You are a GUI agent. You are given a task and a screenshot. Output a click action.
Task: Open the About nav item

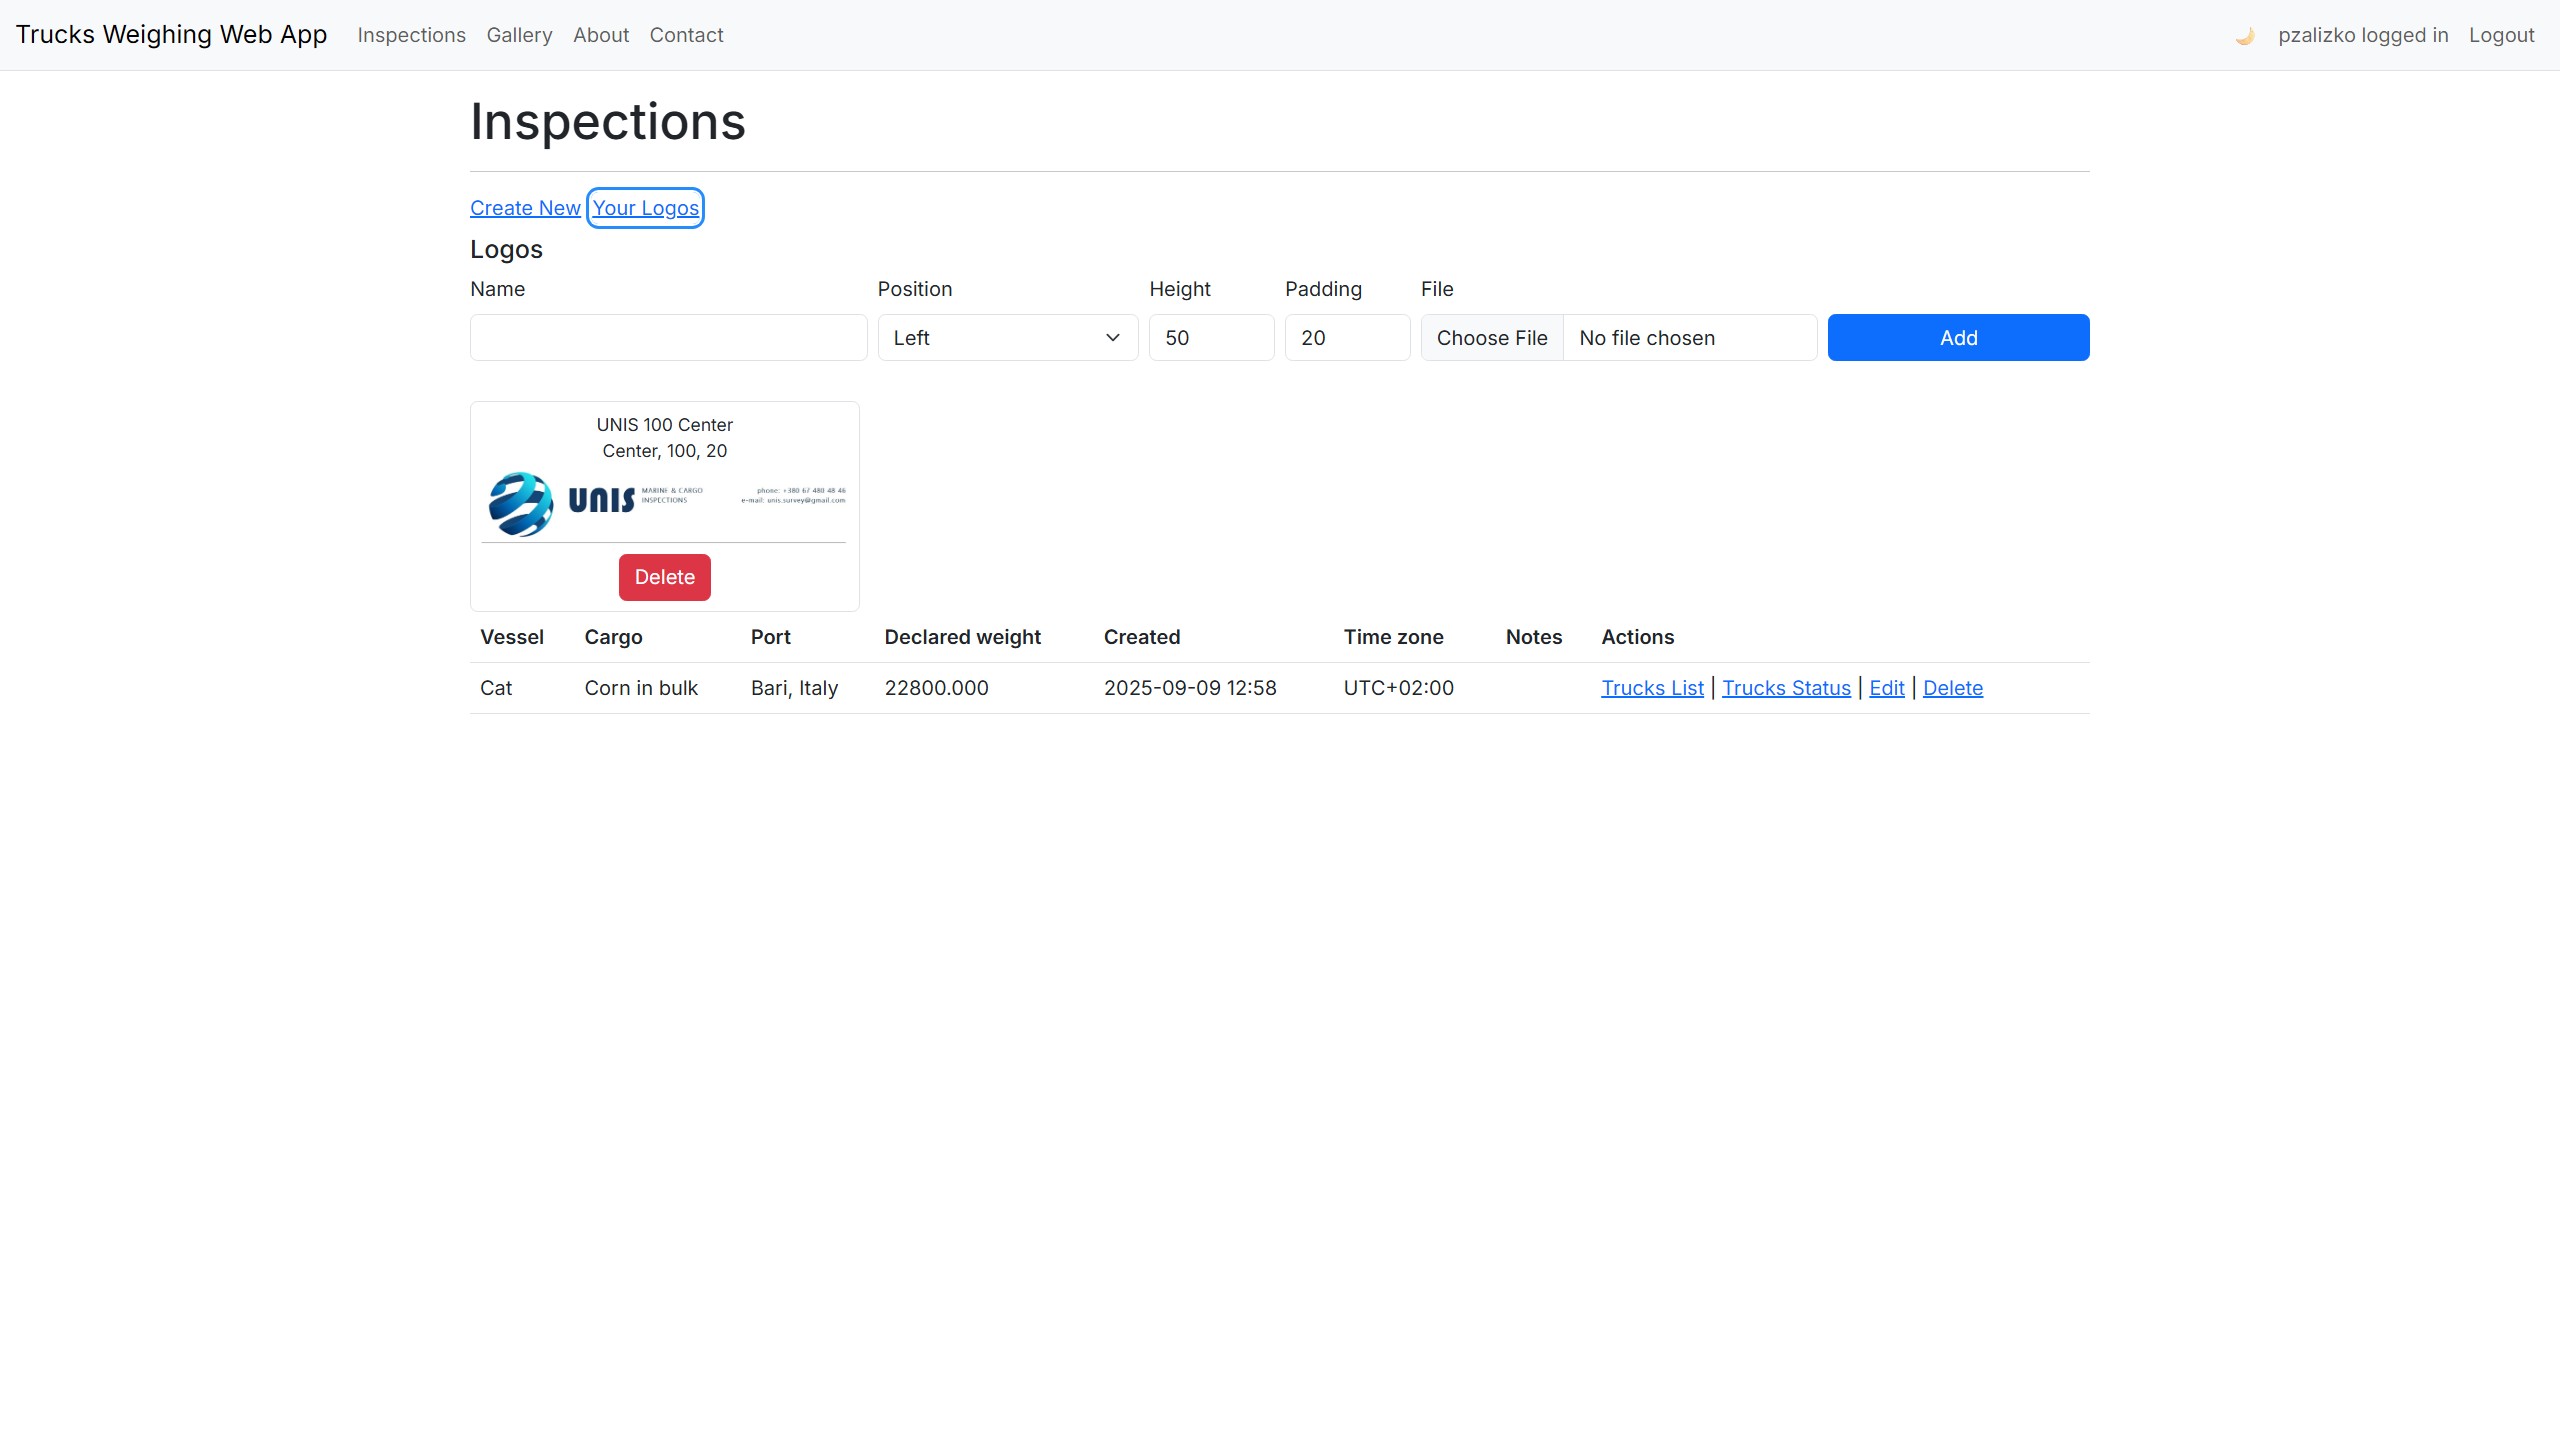[x=600, y=35]
